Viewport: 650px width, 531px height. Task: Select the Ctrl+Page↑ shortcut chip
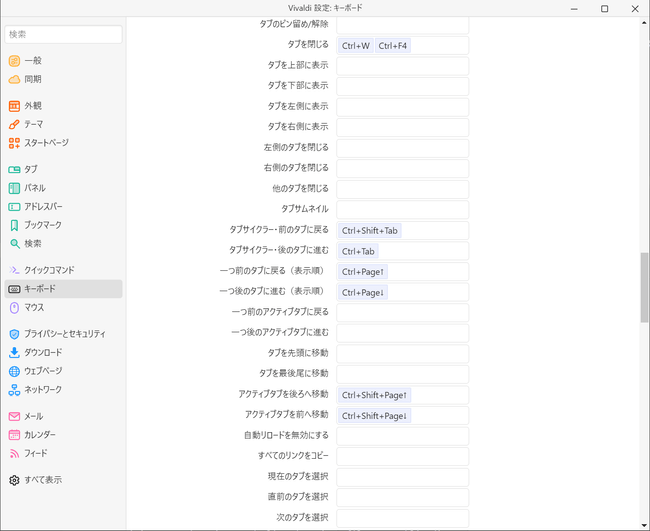(363, 272)
